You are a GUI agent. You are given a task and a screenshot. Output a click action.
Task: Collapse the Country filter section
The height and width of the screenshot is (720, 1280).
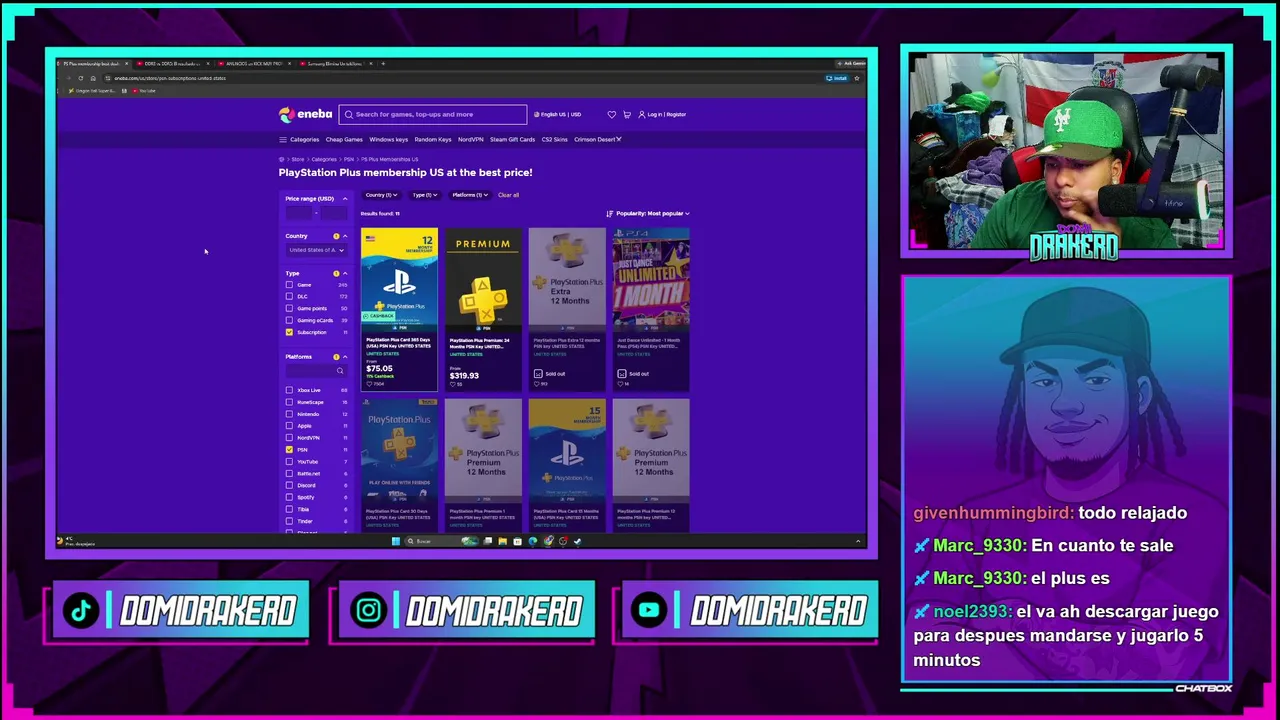click(345, 236)
